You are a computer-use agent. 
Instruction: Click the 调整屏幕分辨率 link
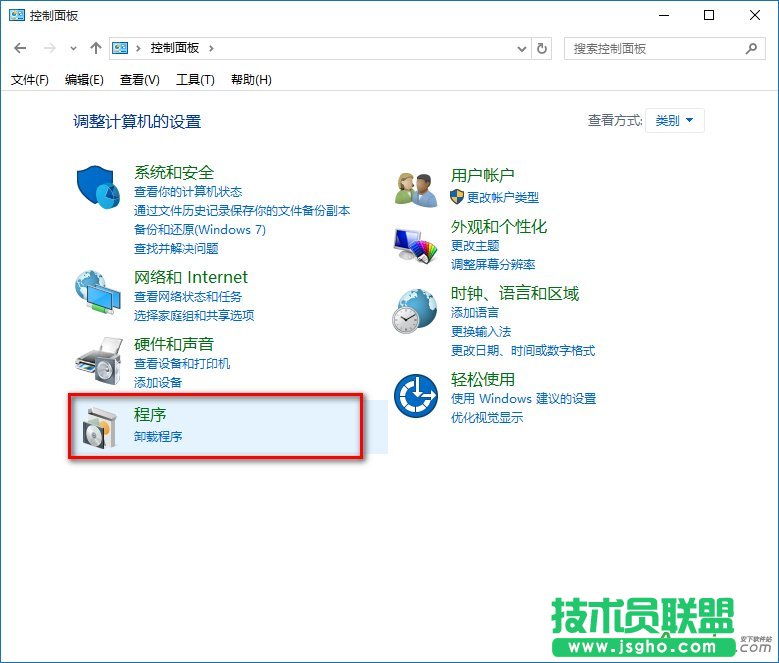493,264
